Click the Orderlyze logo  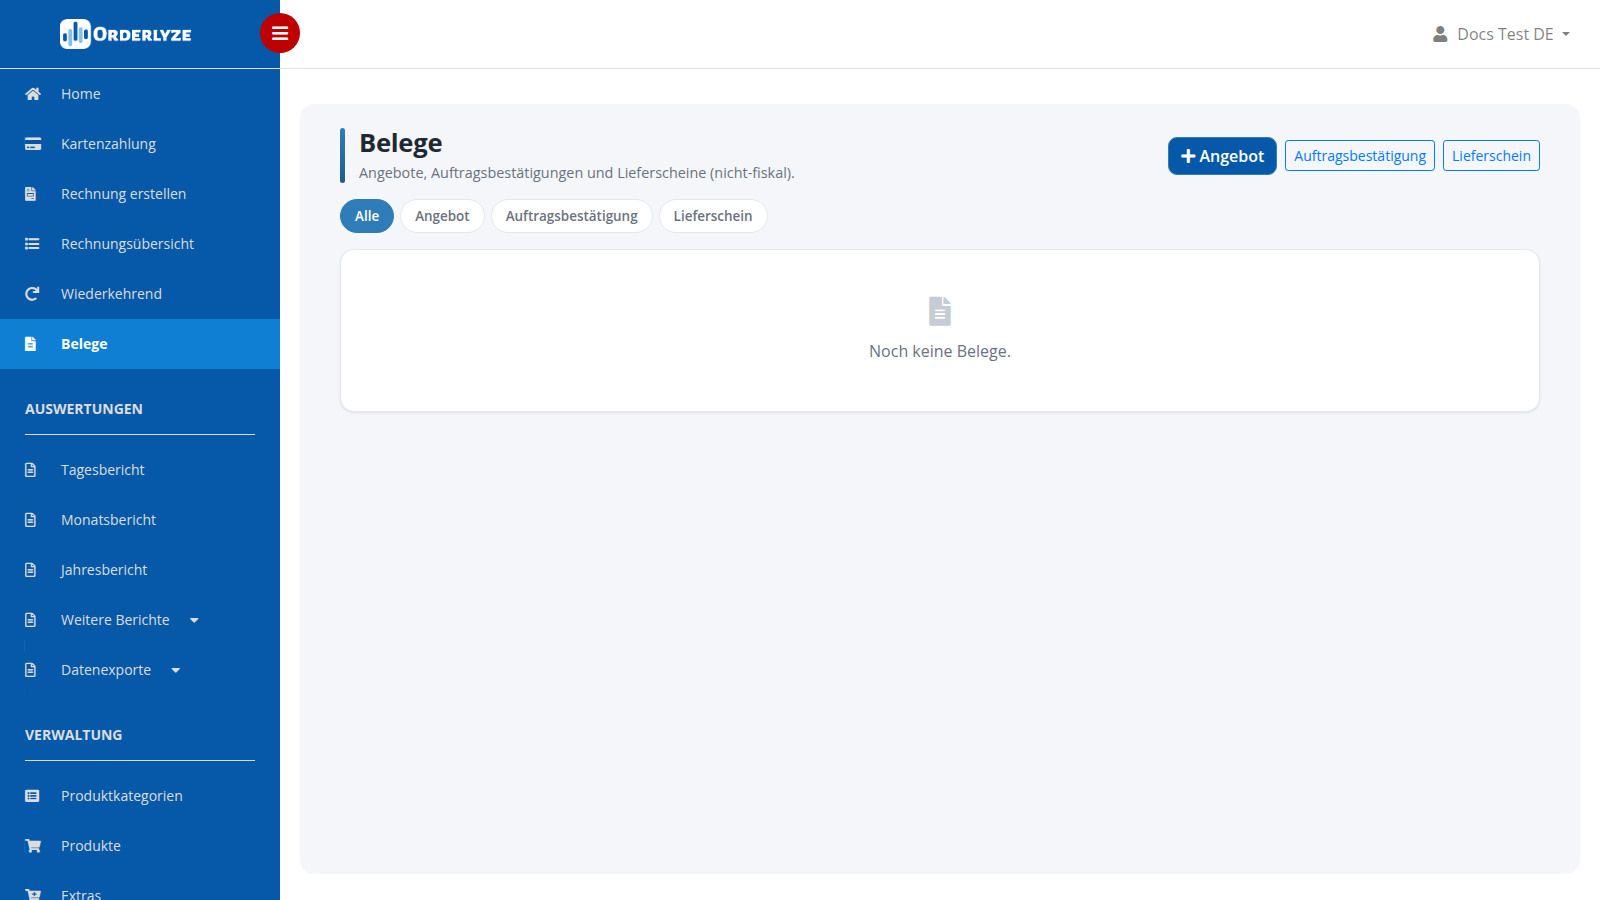[x=126, y=34]
